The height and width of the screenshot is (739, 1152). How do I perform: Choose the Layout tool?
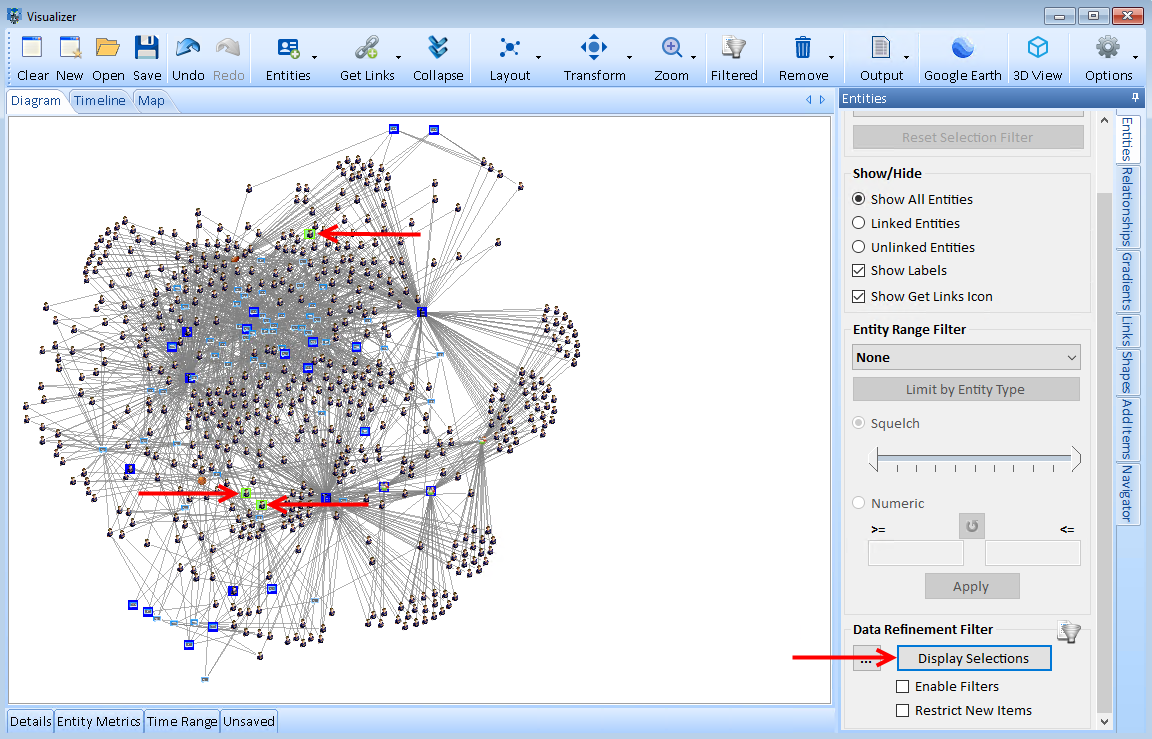[x=510, y=48]
